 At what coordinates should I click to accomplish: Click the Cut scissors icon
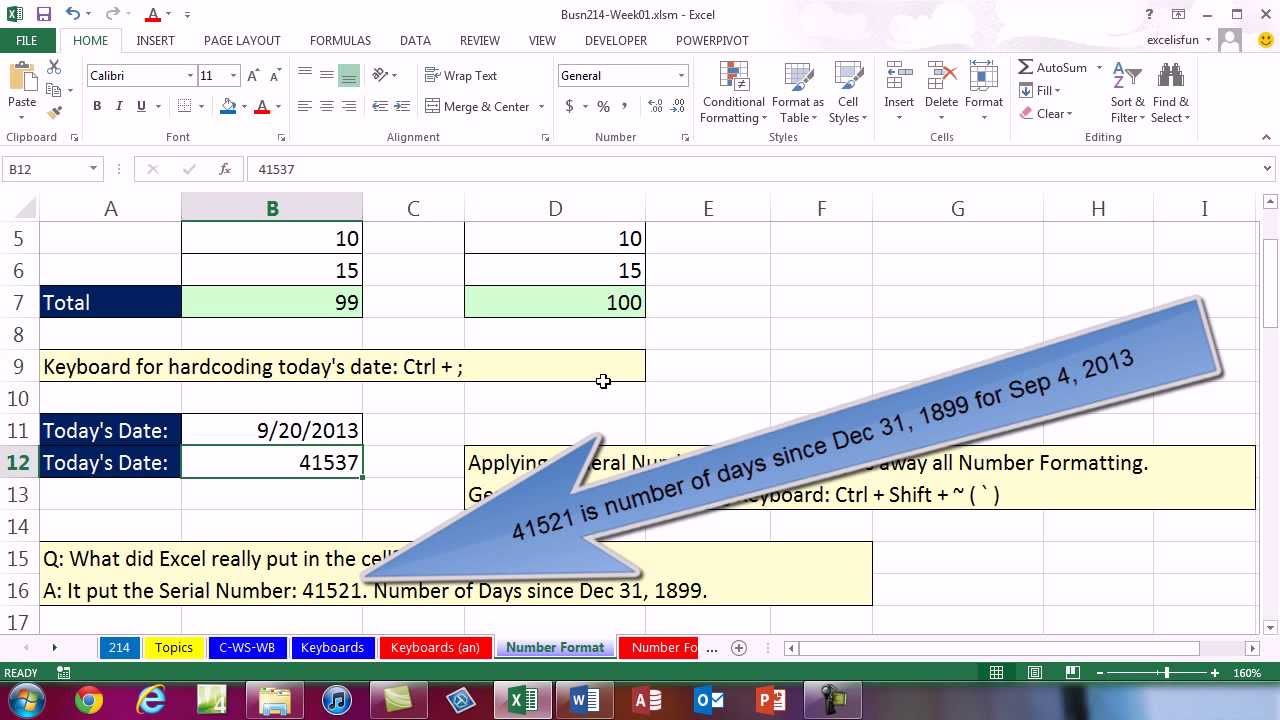click(54, 68)
